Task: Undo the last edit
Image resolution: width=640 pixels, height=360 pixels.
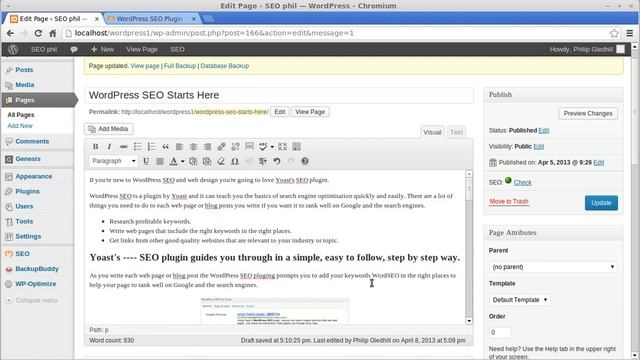Action: click(277, 161)
